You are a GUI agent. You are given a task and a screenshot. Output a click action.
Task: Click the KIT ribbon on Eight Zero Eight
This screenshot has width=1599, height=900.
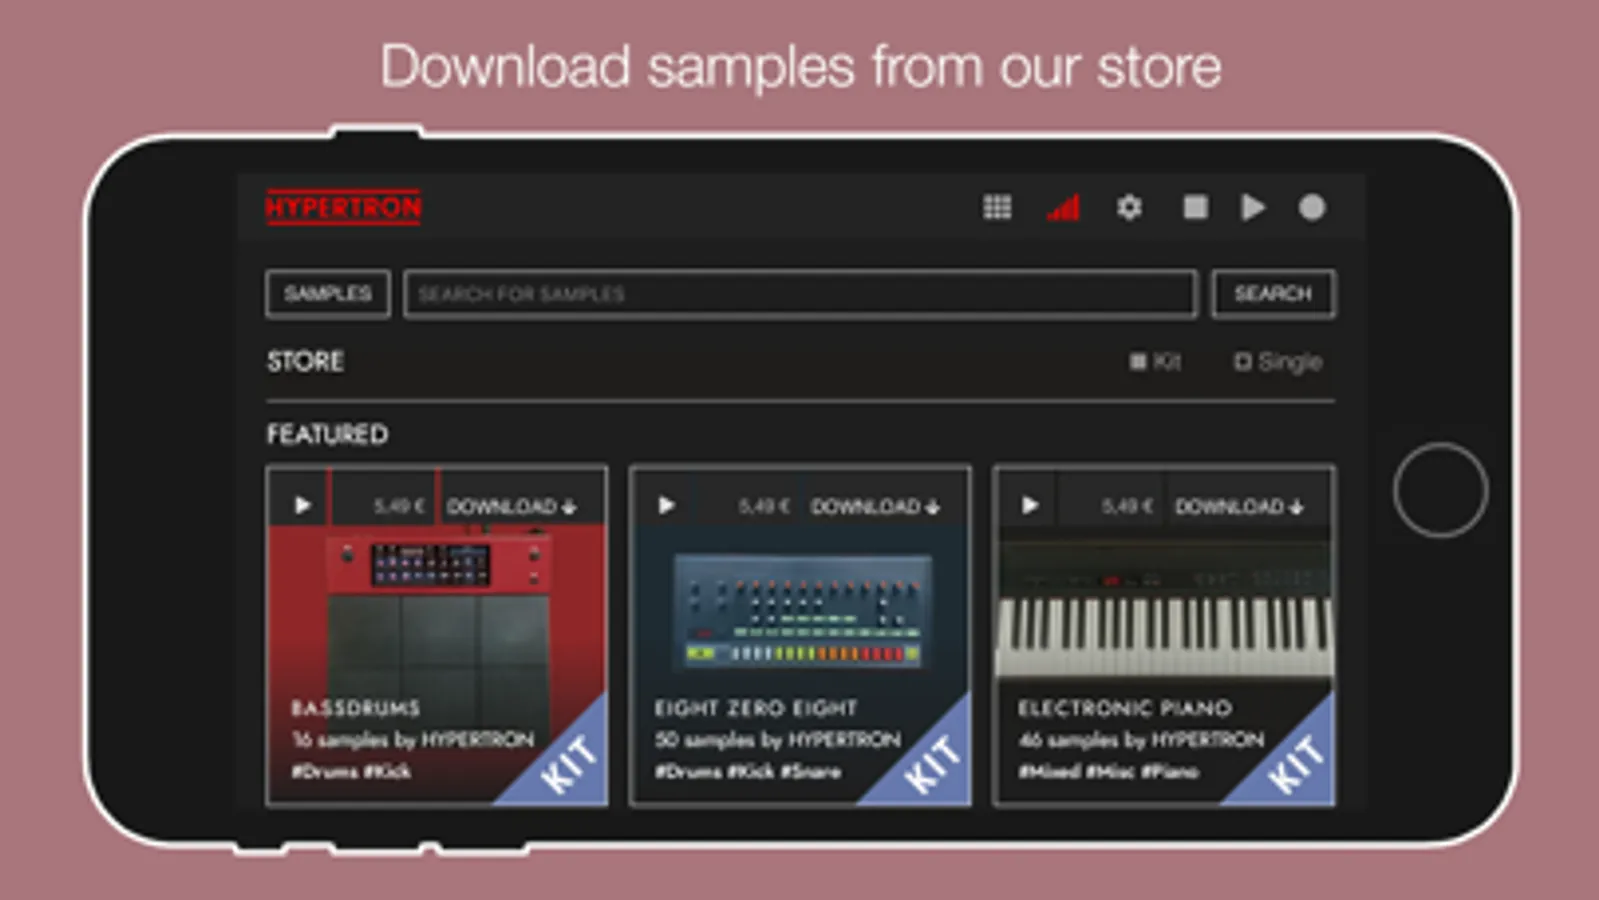click(932, 765)
